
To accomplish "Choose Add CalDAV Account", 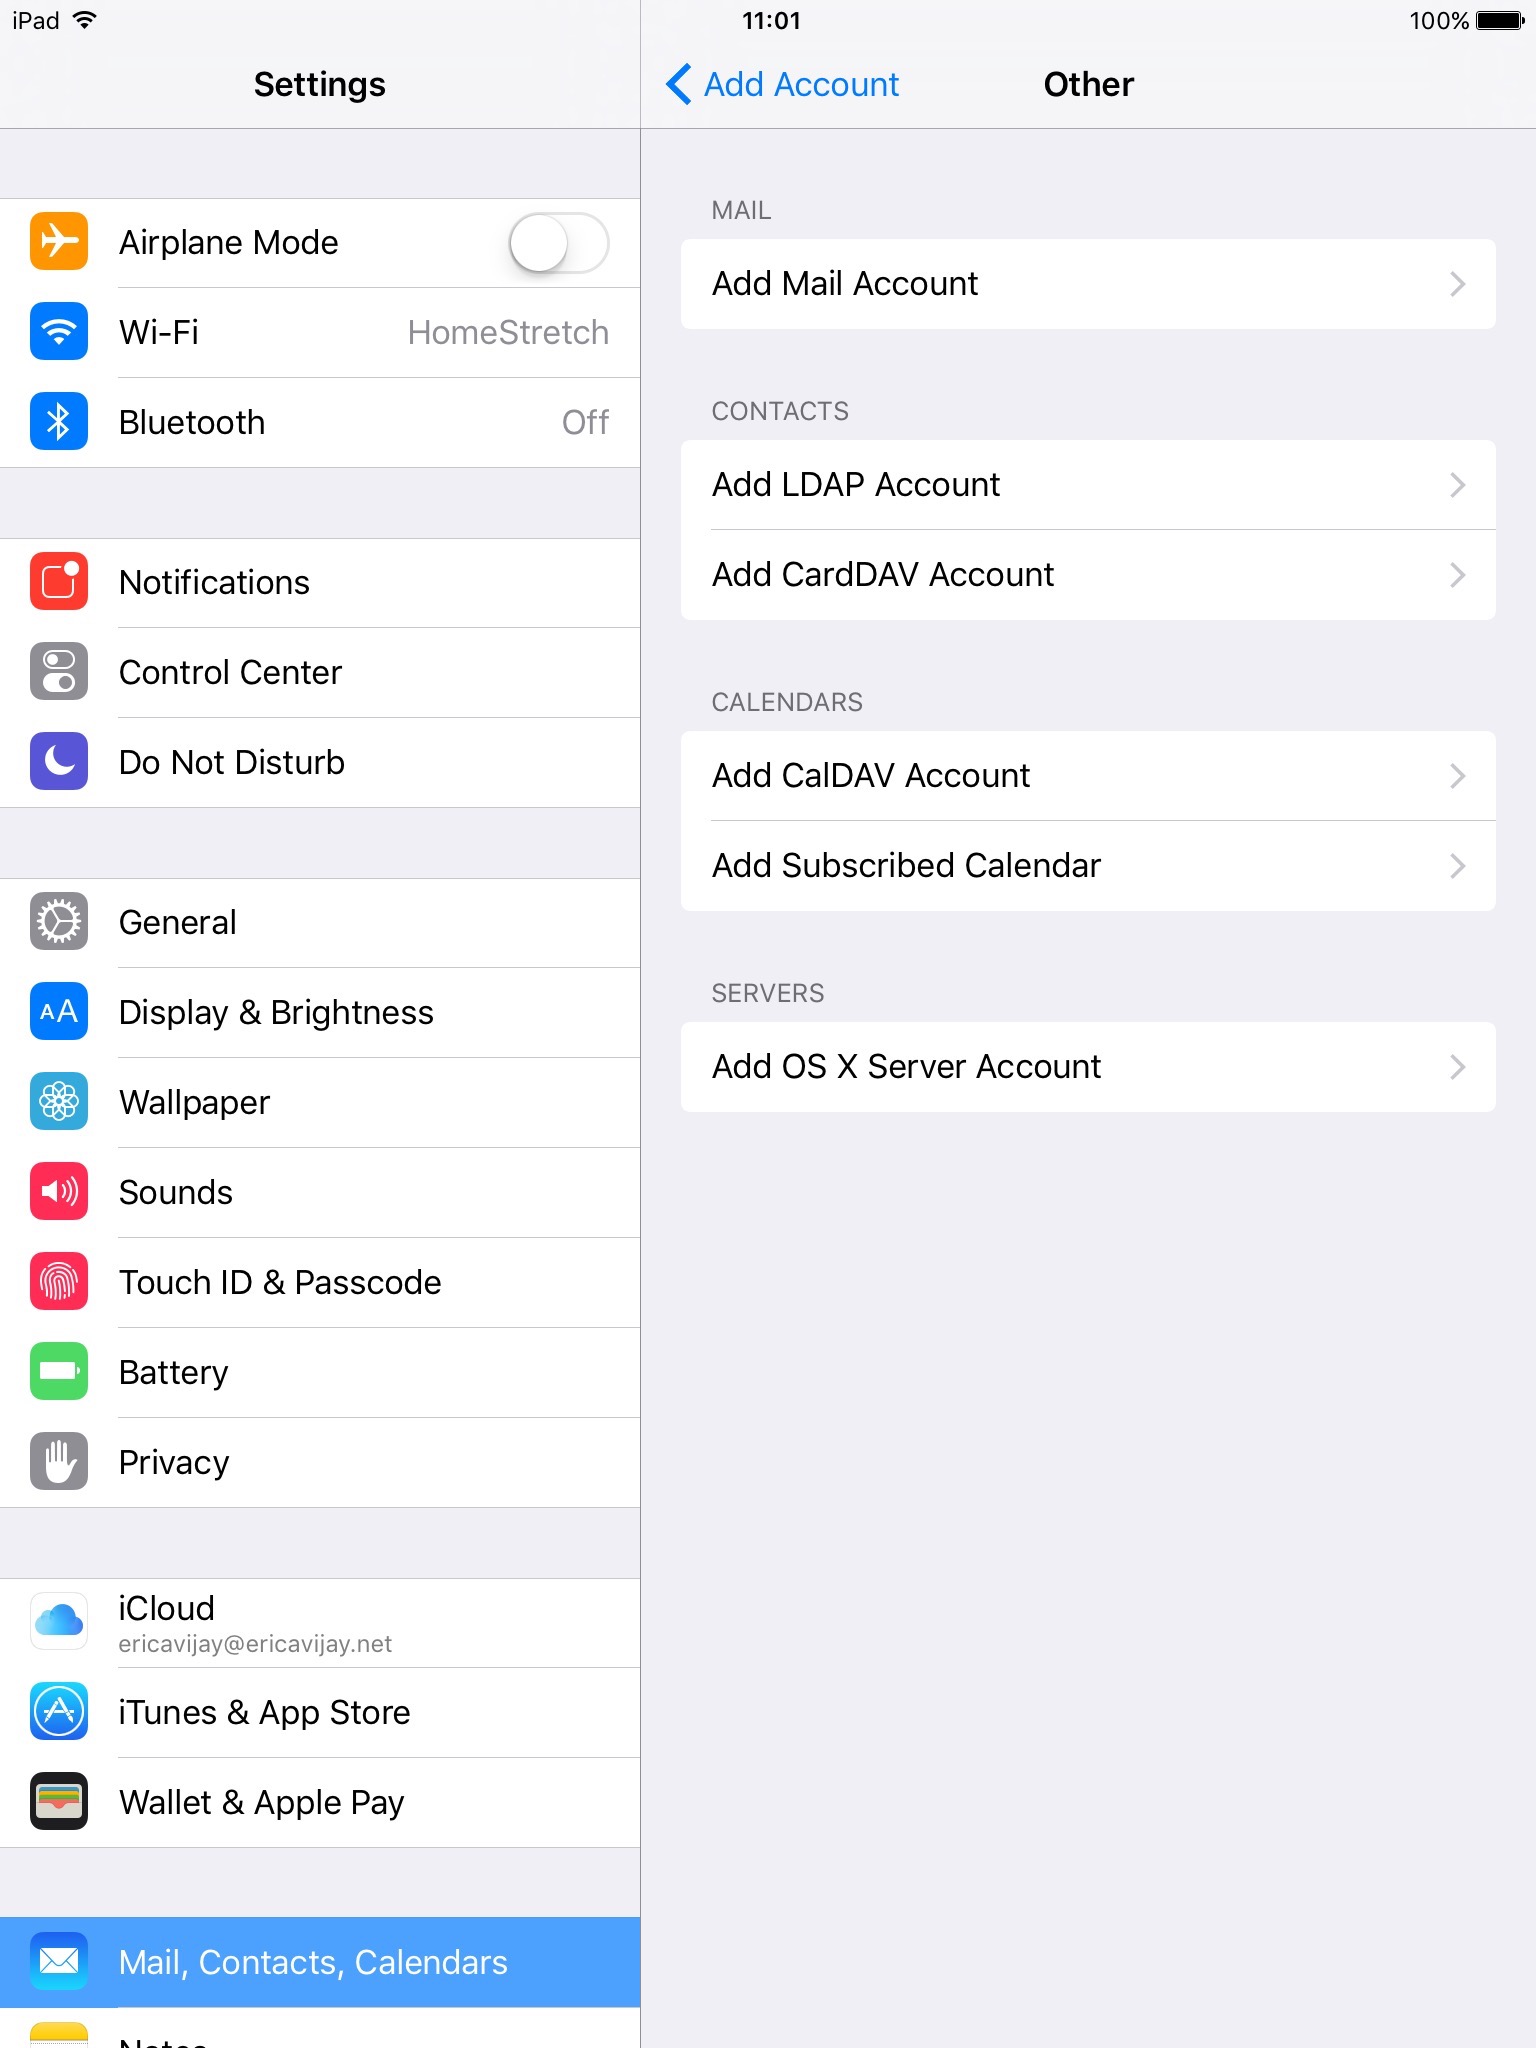I will click(x=1088, y=776).
